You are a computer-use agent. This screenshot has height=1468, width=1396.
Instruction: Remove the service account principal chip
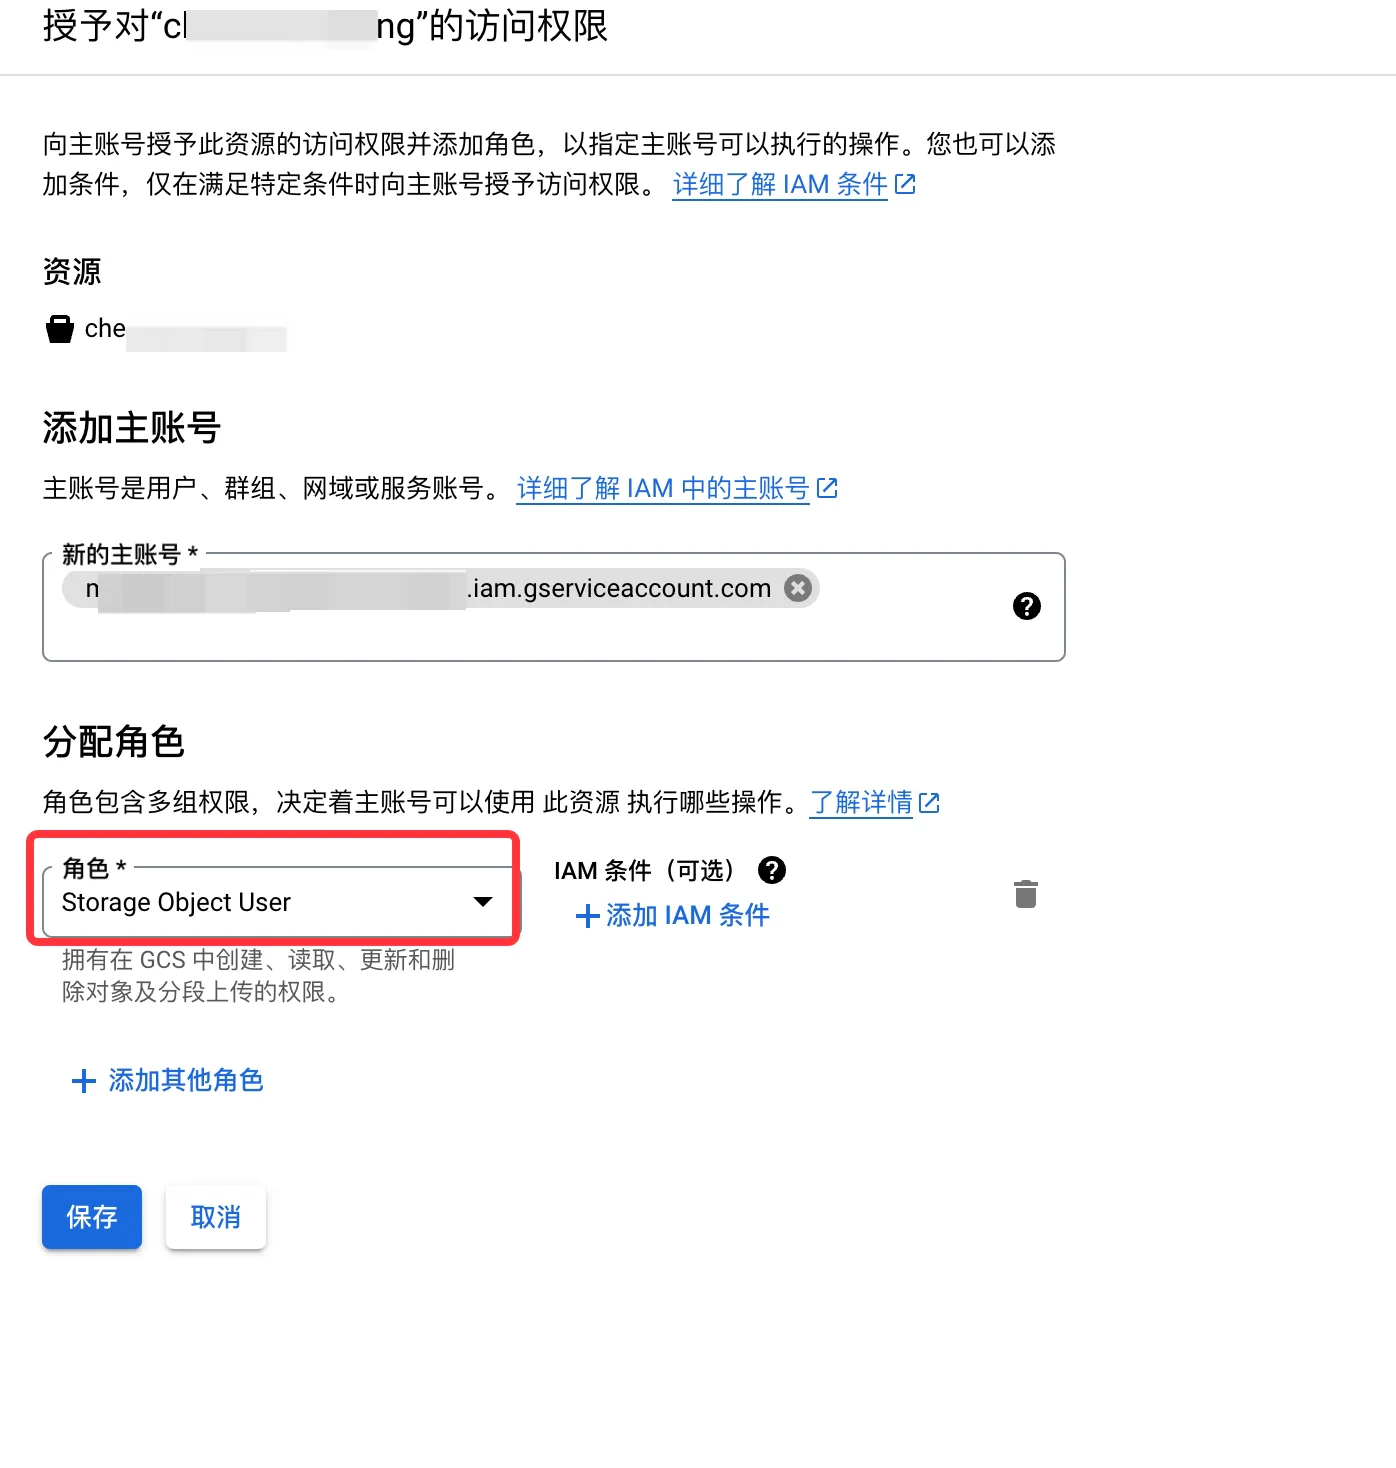(797, 588)
